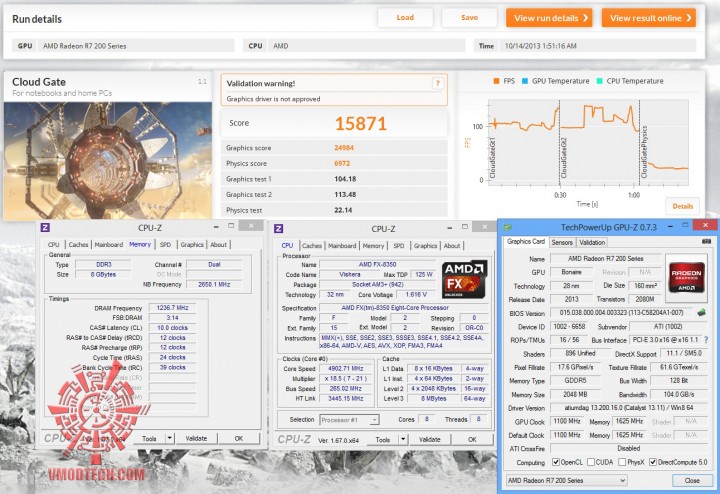Click the Graphics score value 24984
Viewport: 720px width, 494px height.
344,148
